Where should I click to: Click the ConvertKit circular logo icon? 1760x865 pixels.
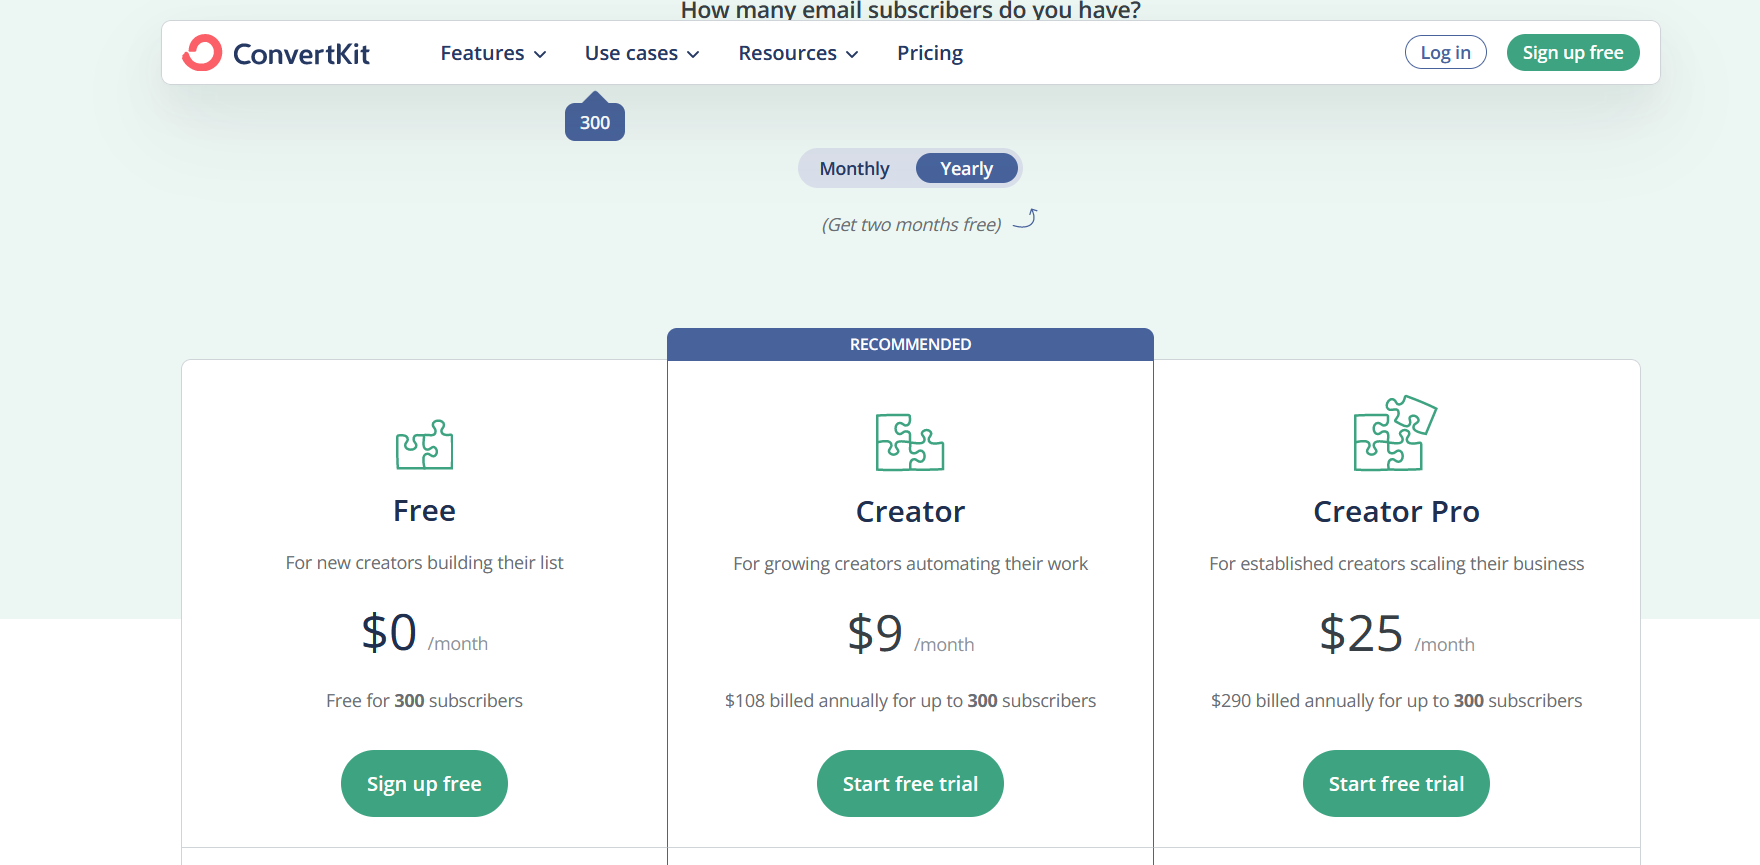[202, 53]
